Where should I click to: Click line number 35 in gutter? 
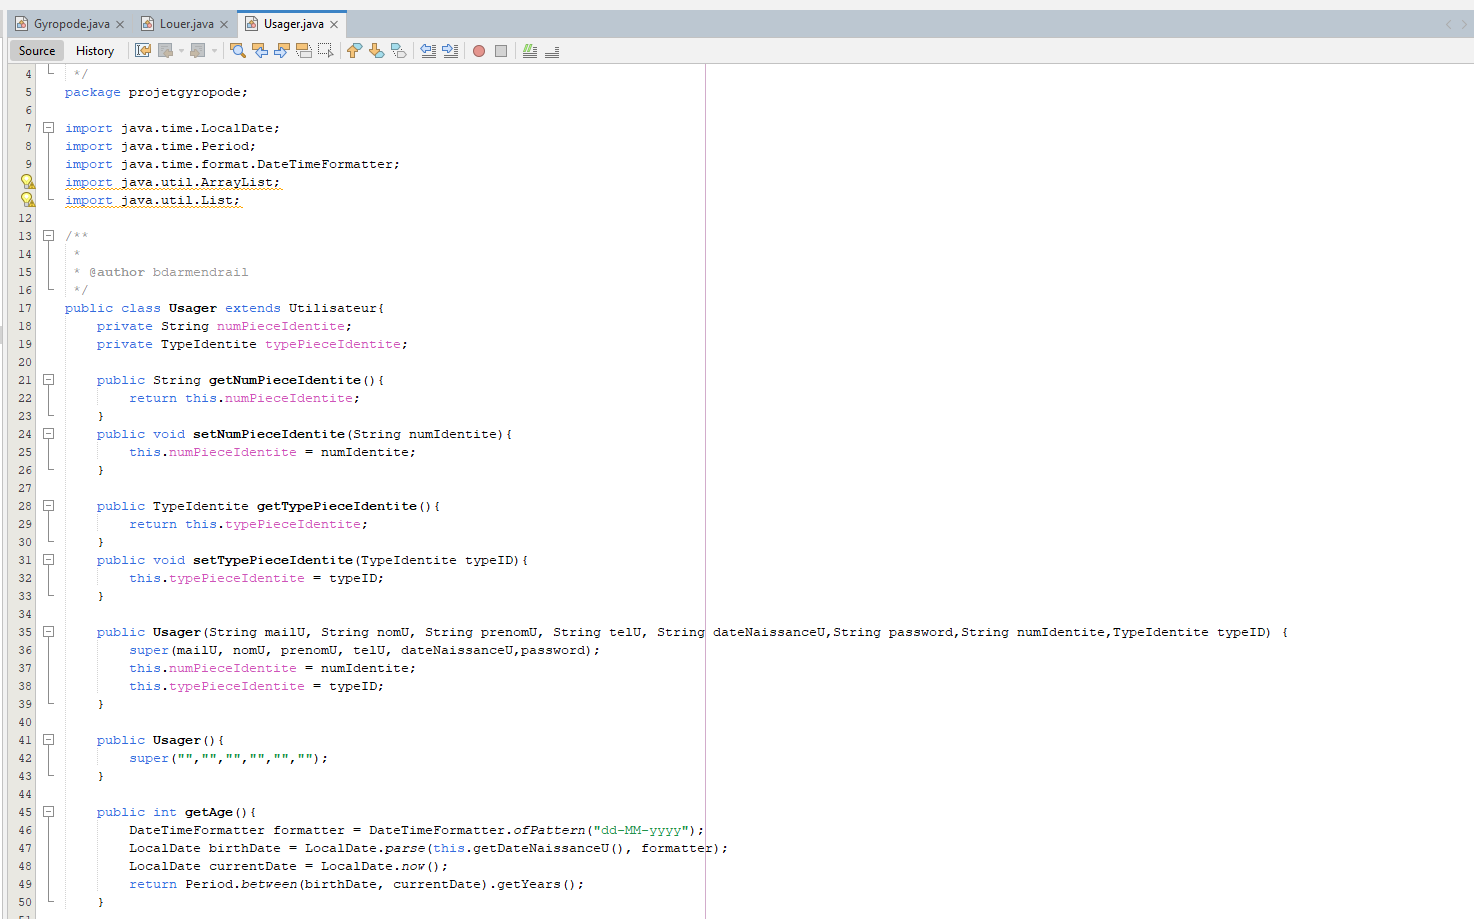tap(25, 632)
